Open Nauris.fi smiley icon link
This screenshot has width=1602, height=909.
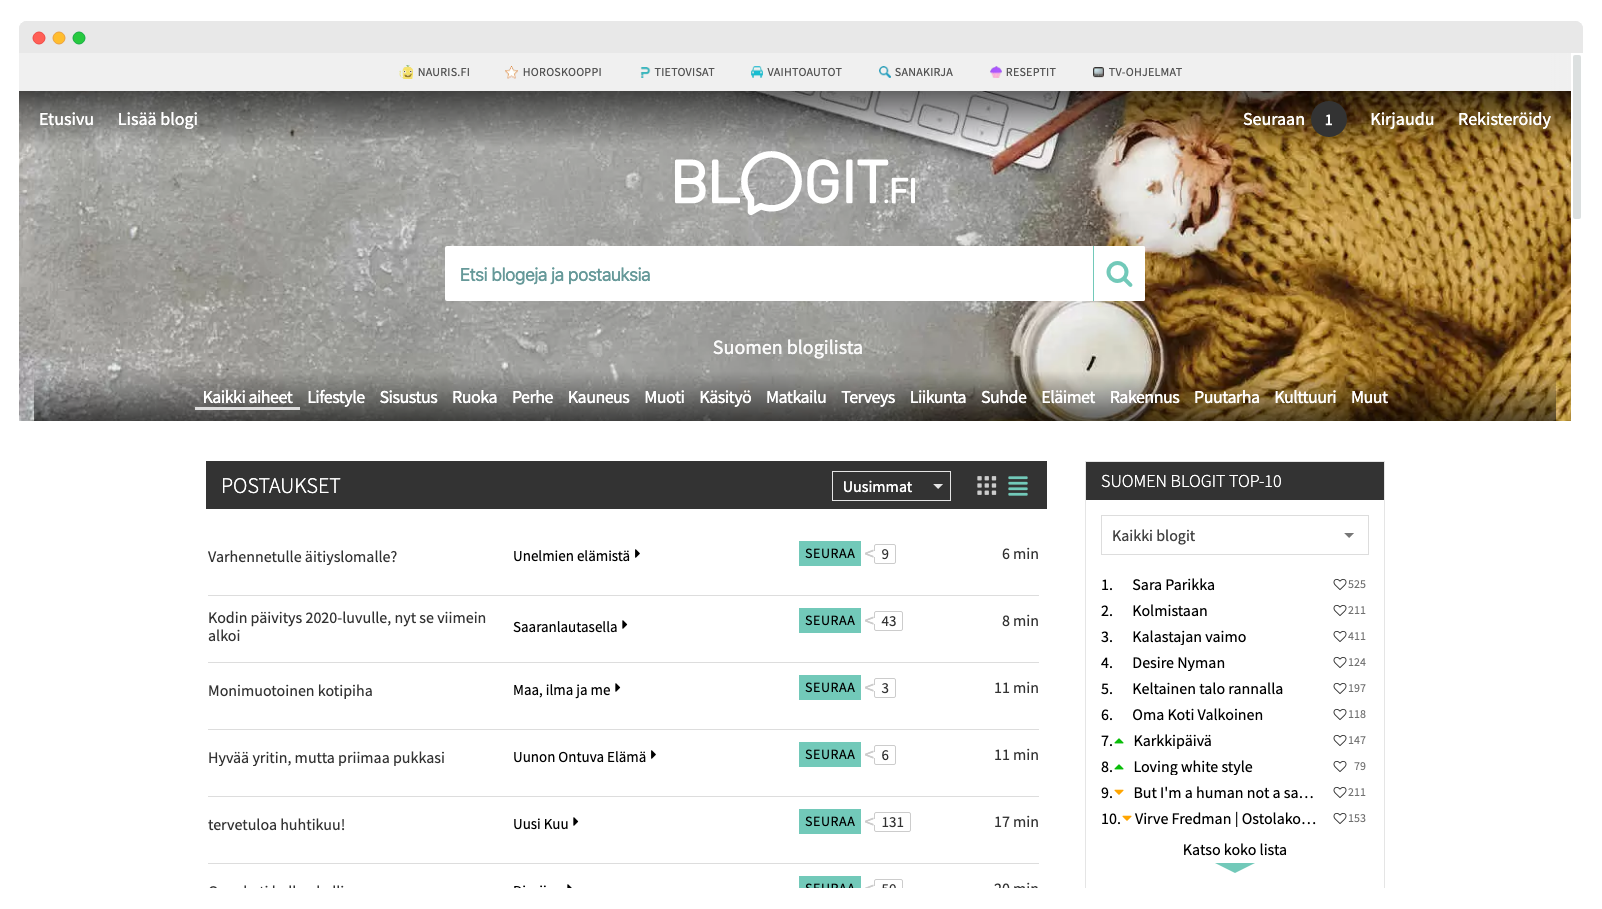435,72
